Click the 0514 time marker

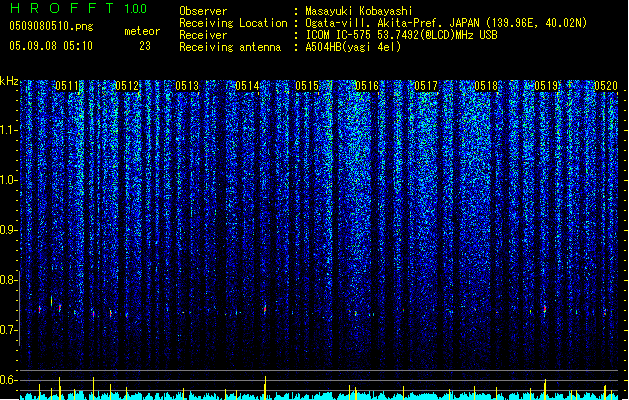(247, 86)
